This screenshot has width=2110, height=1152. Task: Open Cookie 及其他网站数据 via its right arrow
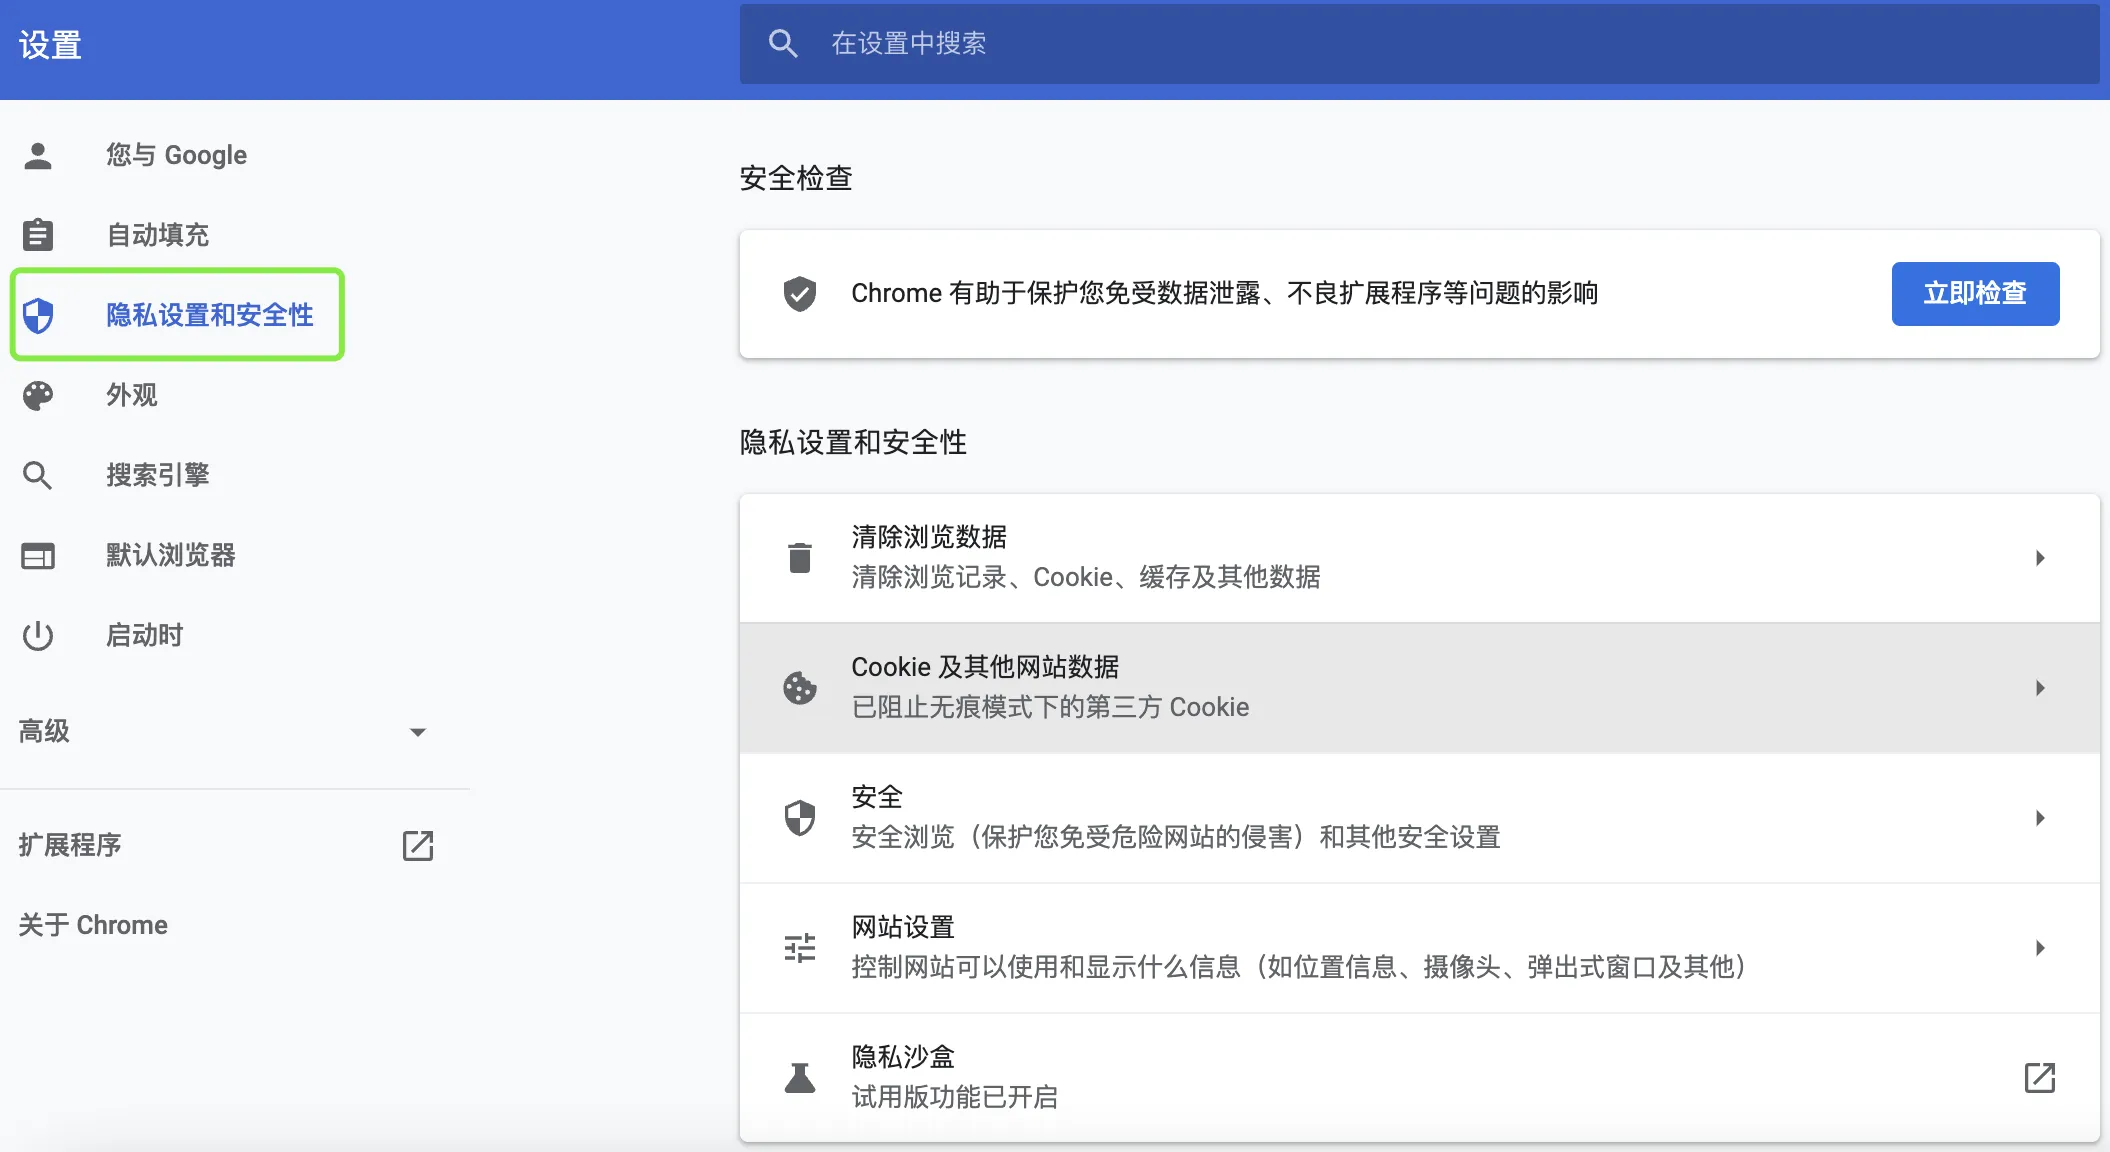[2040, 688]
